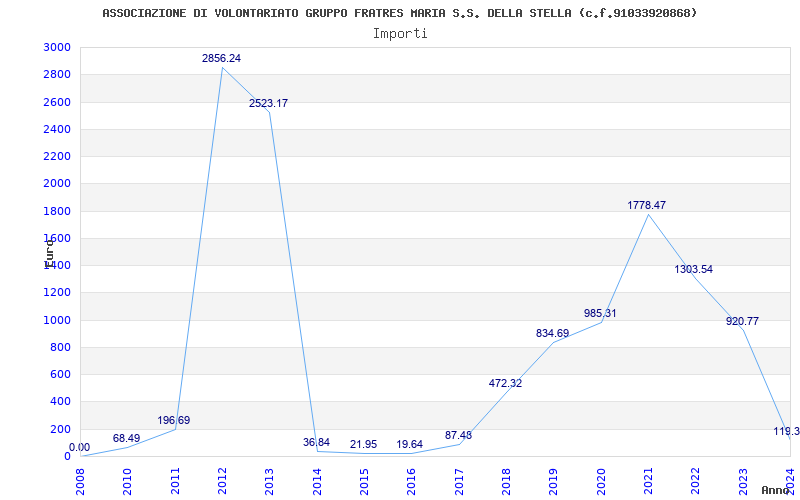The width and height of the screenshot is (800, 500).
Task: Click the 200 y-axis tick label
Action: click(61, 429)
